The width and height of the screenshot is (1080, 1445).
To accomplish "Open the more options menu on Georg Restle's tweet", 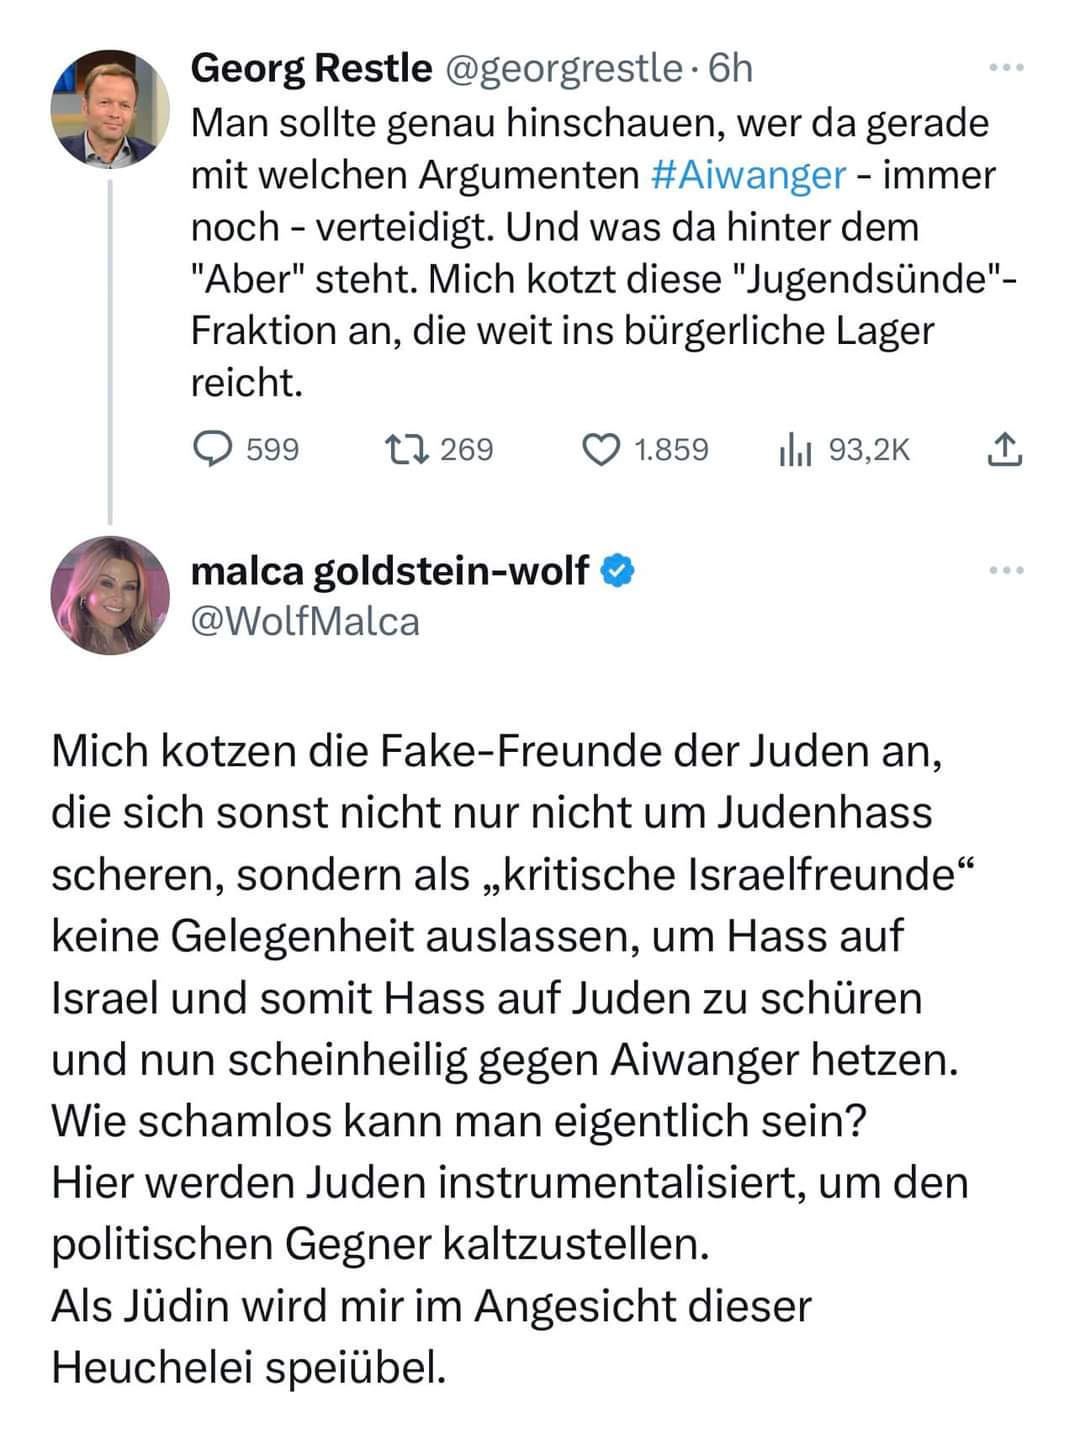I will point(1005,68).
